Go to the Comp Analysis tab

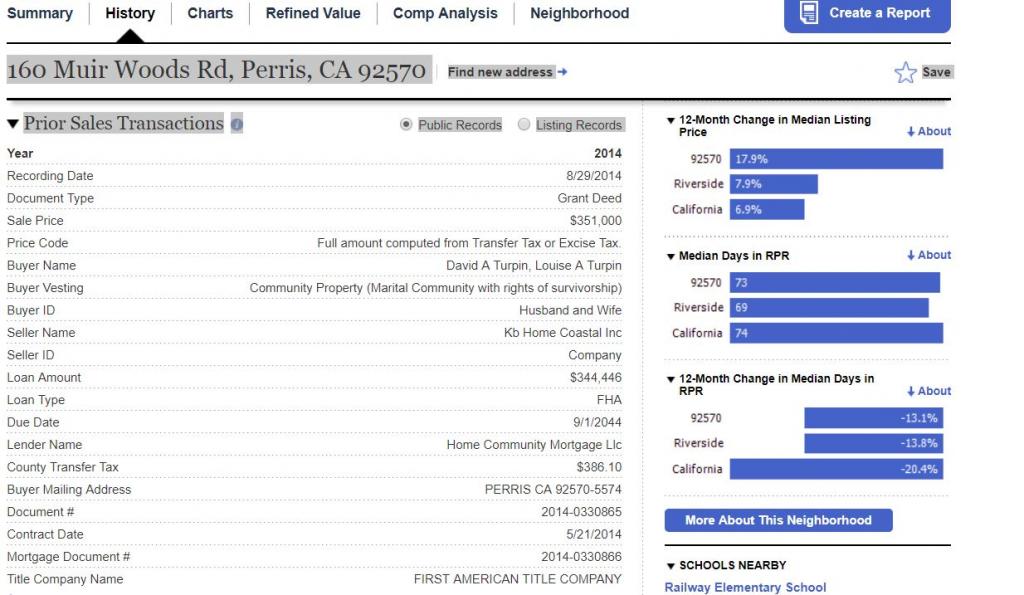click(445, 13)
